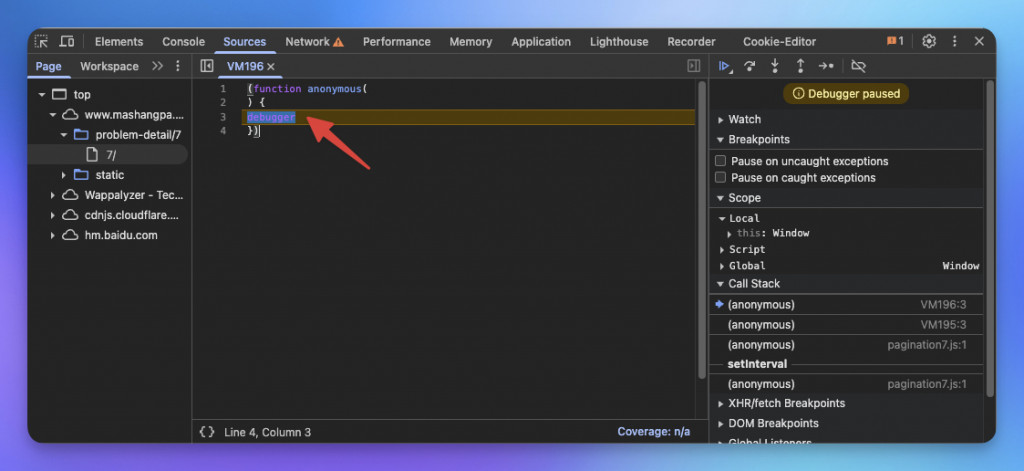Image resolution: width=1024 pixels, height=471 pixels.
Task: Collapse www.mashangpa domain node
Action: (x=53, y=115)
